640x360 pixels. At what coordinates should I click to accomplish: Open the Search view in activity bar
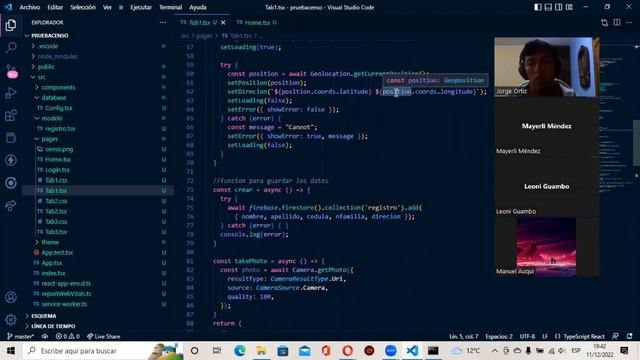tap(11, 47)
